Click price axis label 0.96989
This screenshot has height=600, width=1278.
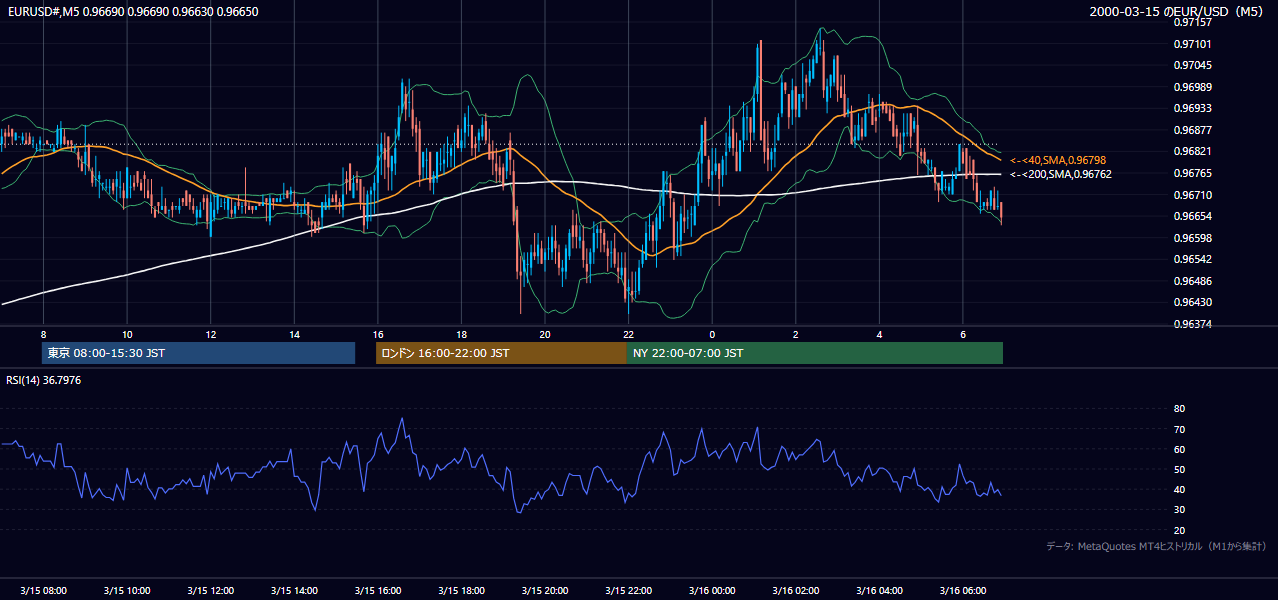[x=1193, y=87]
